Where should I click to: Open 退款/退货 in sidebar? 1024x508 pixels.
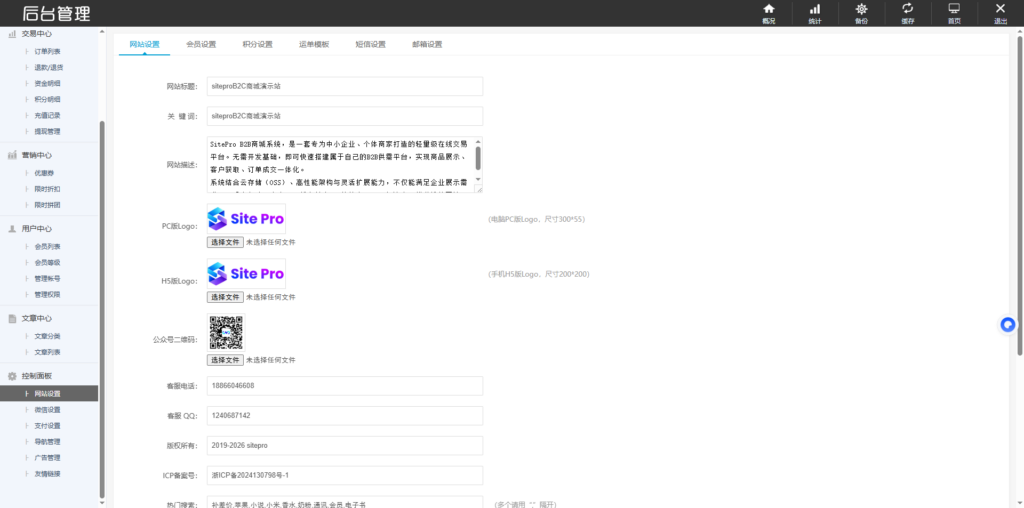click(49, 67)
